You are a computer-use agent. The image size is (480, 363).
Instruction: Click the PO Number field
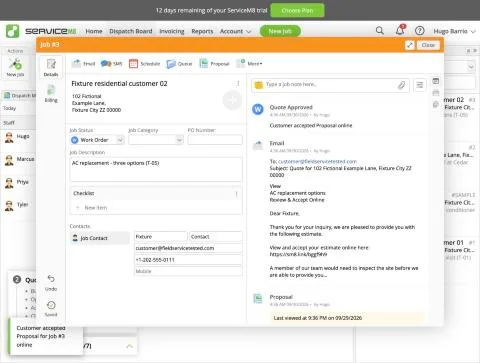[215, 140]
